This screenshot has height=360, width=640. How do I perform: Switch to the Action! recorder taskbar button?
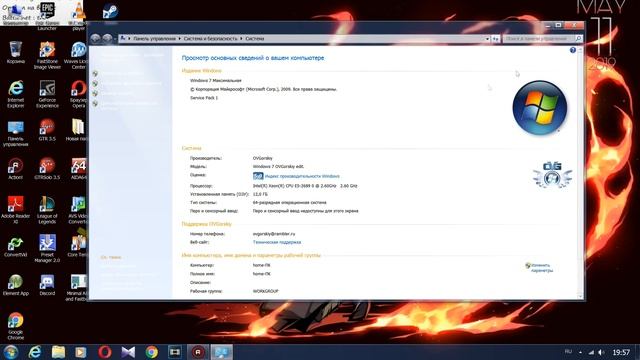(198, 352)
